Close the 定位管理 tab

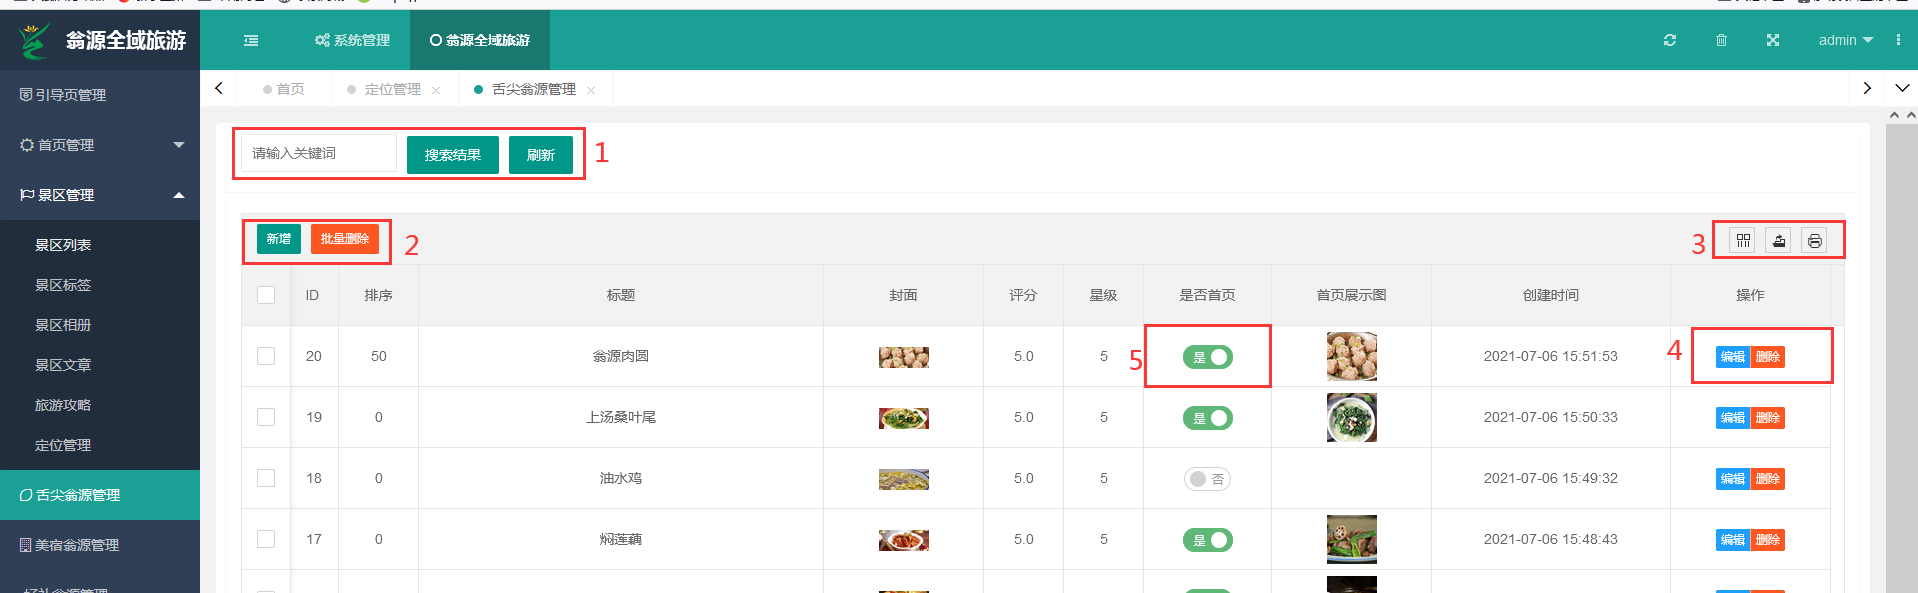pyautogui.click(x=436, y=90)
